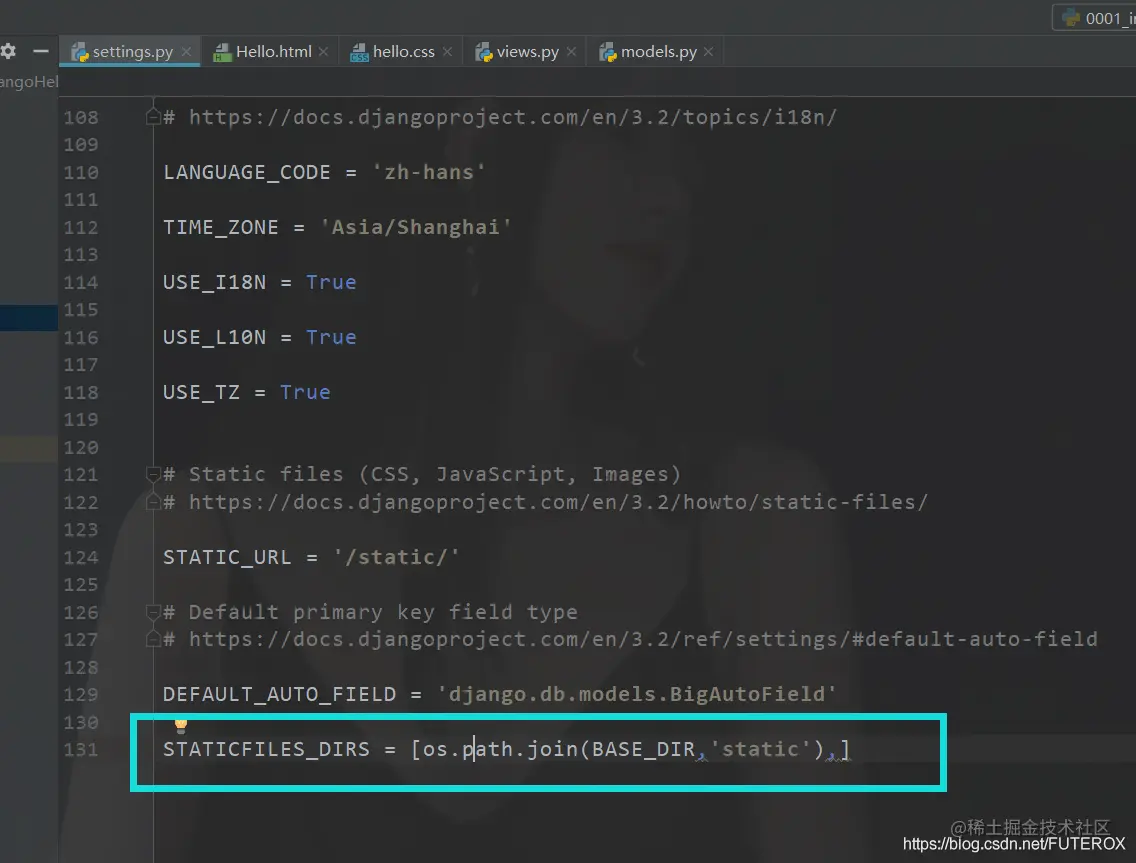Click the 'zh-hans' string value
This screenshot has height=863, width=1136.
428,172
